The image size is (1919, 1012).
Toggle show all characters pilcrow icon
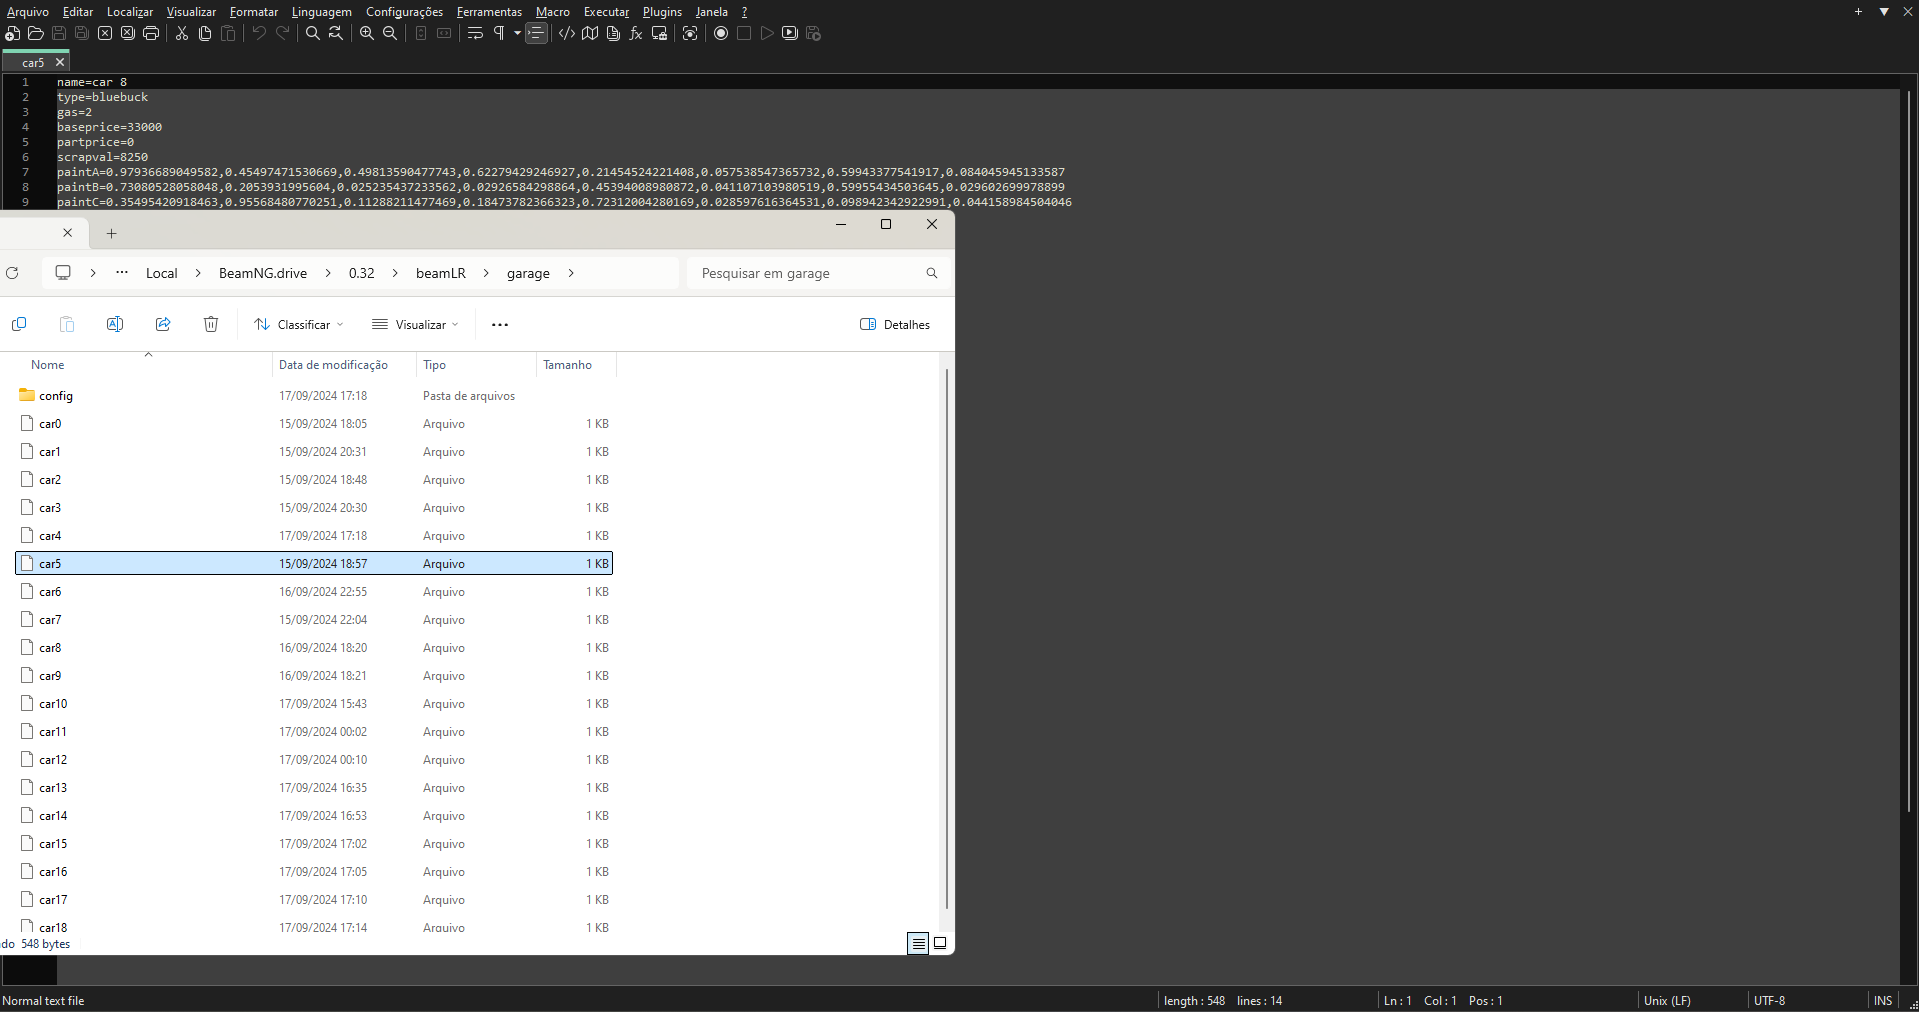point(499,33)
